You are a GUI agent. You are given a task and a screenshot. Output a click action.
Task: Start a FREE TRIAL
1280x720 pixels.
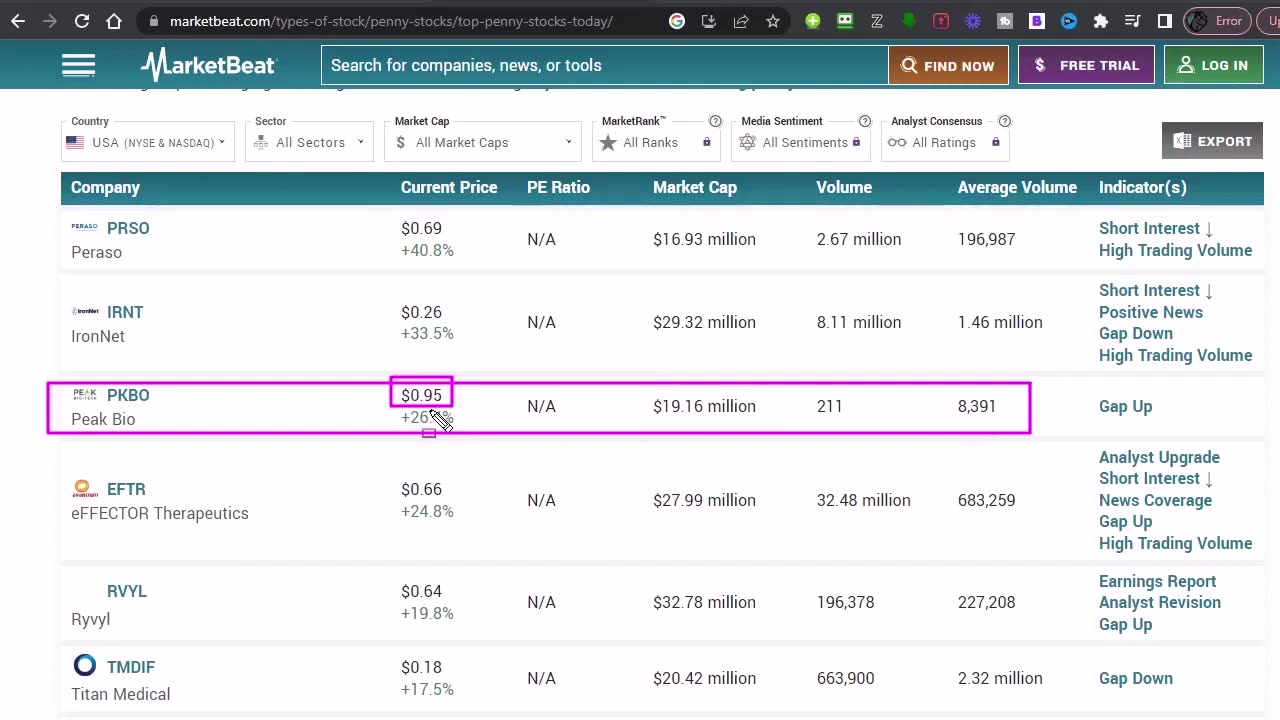1086,65
